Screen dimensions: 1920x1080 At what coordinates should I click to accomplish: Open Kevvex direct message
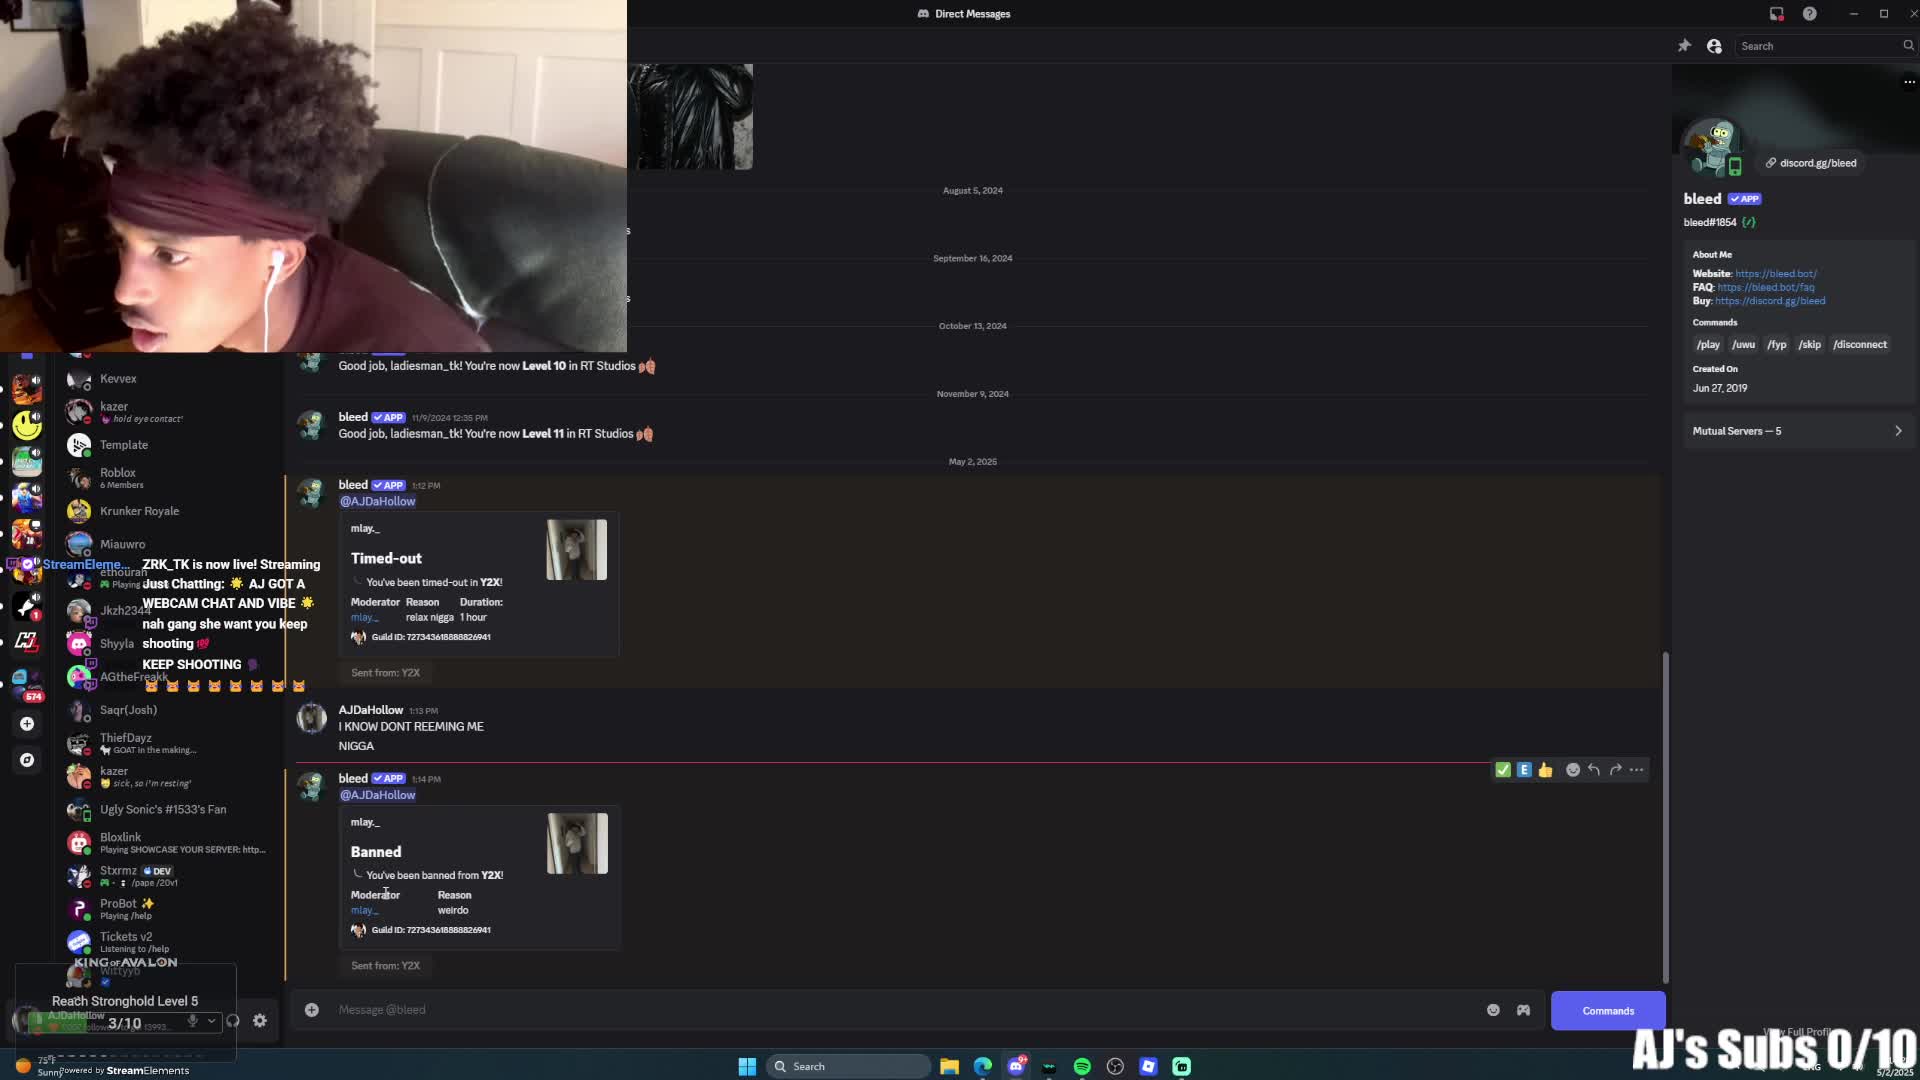pyautogui.click(x=170, y=379)
